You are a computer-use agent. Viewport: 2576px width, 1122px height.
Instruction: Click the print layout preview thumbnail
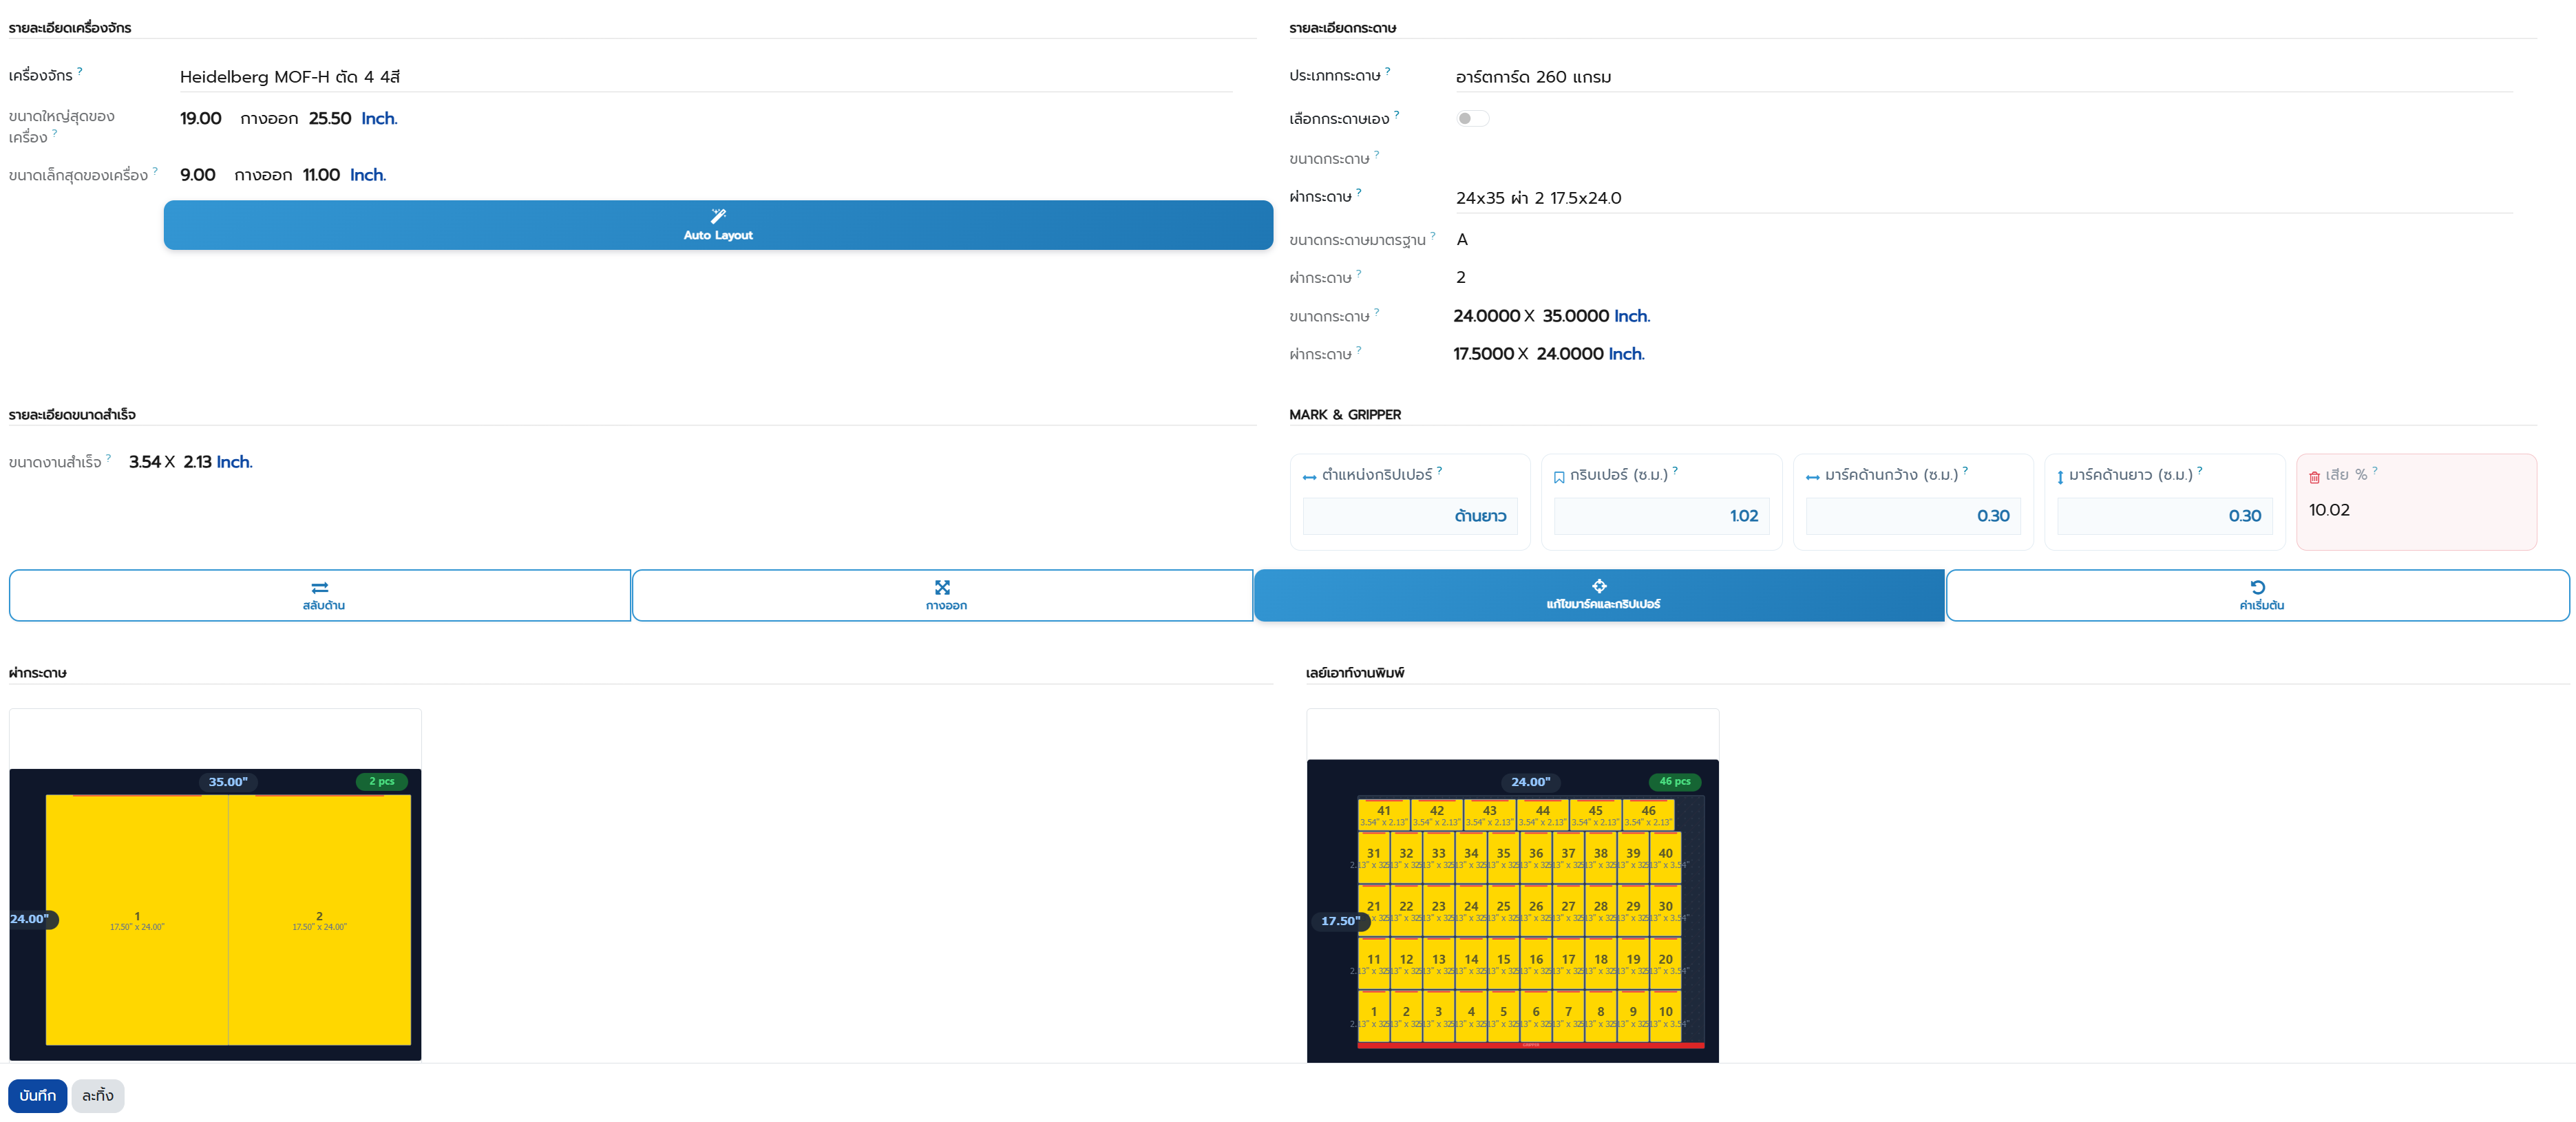point(1512,910)
